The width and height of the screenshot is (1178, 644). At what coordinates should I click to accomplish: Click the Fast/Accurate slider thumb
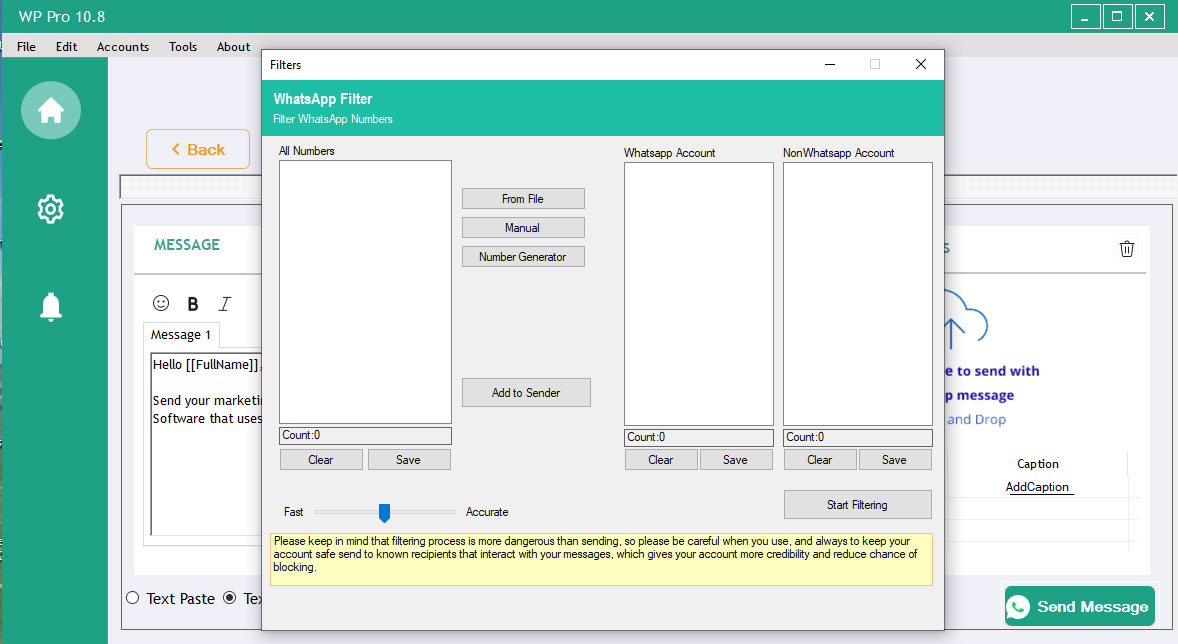tap(384, 512)
